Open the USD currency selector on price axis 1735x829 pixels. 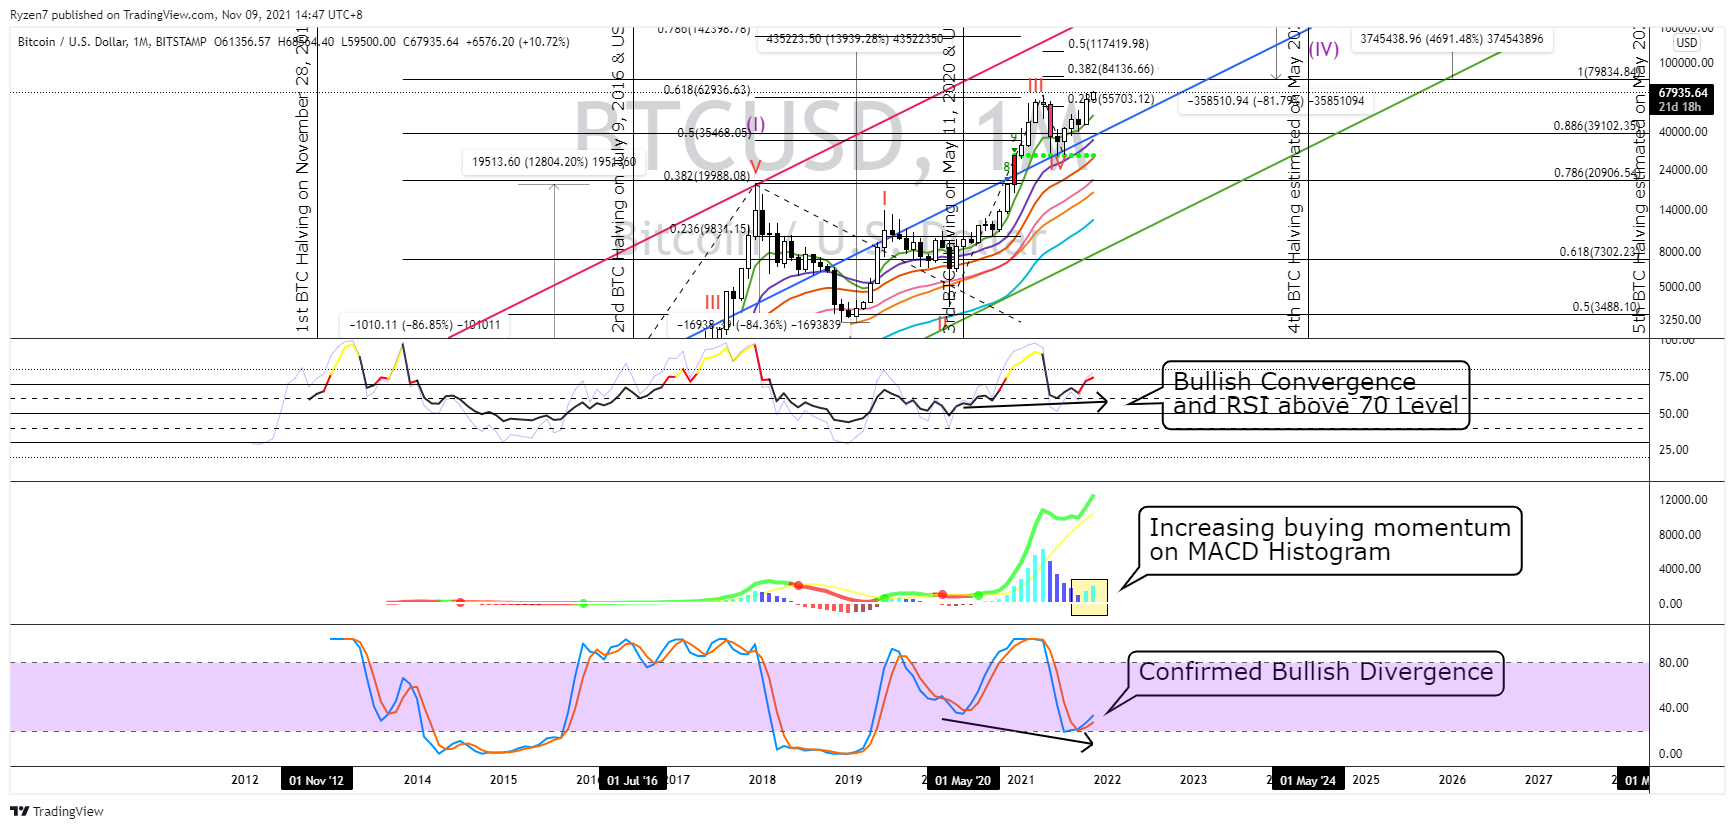click(1687, 42)
